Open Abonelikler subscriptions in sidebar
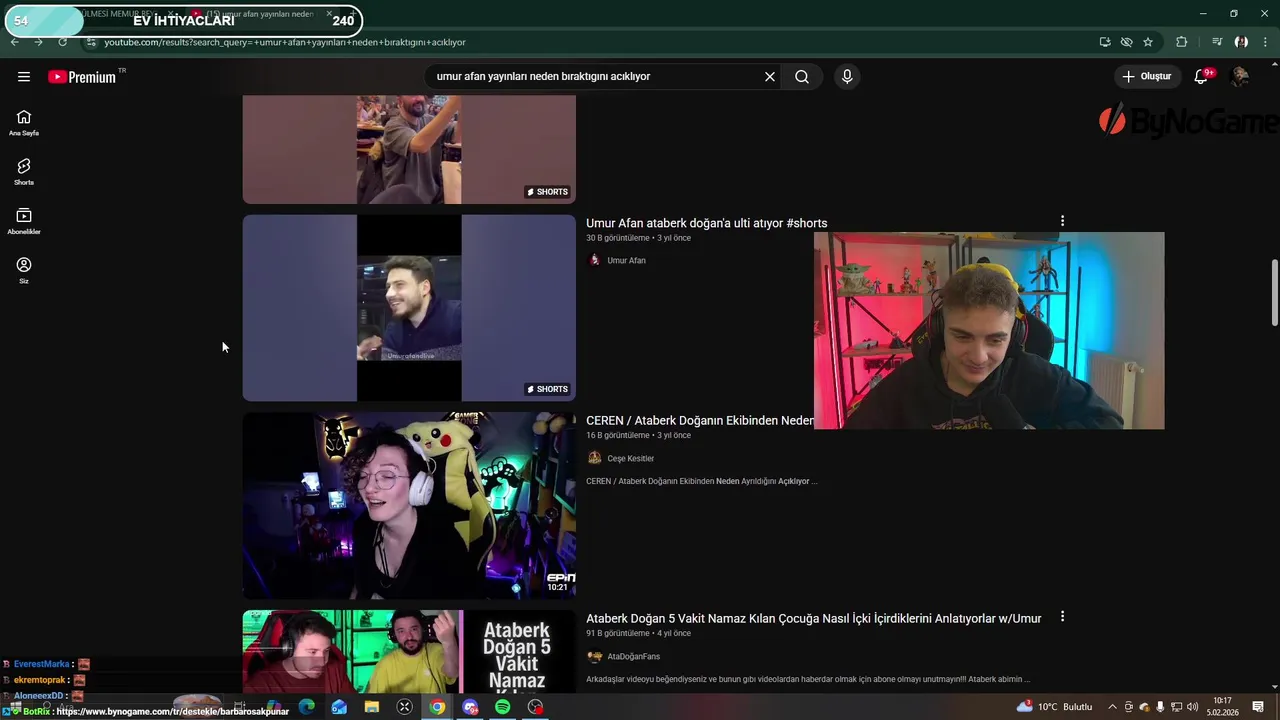This screenshot has width=1280, height=720. pyautogui.click(x=24, y=221)
